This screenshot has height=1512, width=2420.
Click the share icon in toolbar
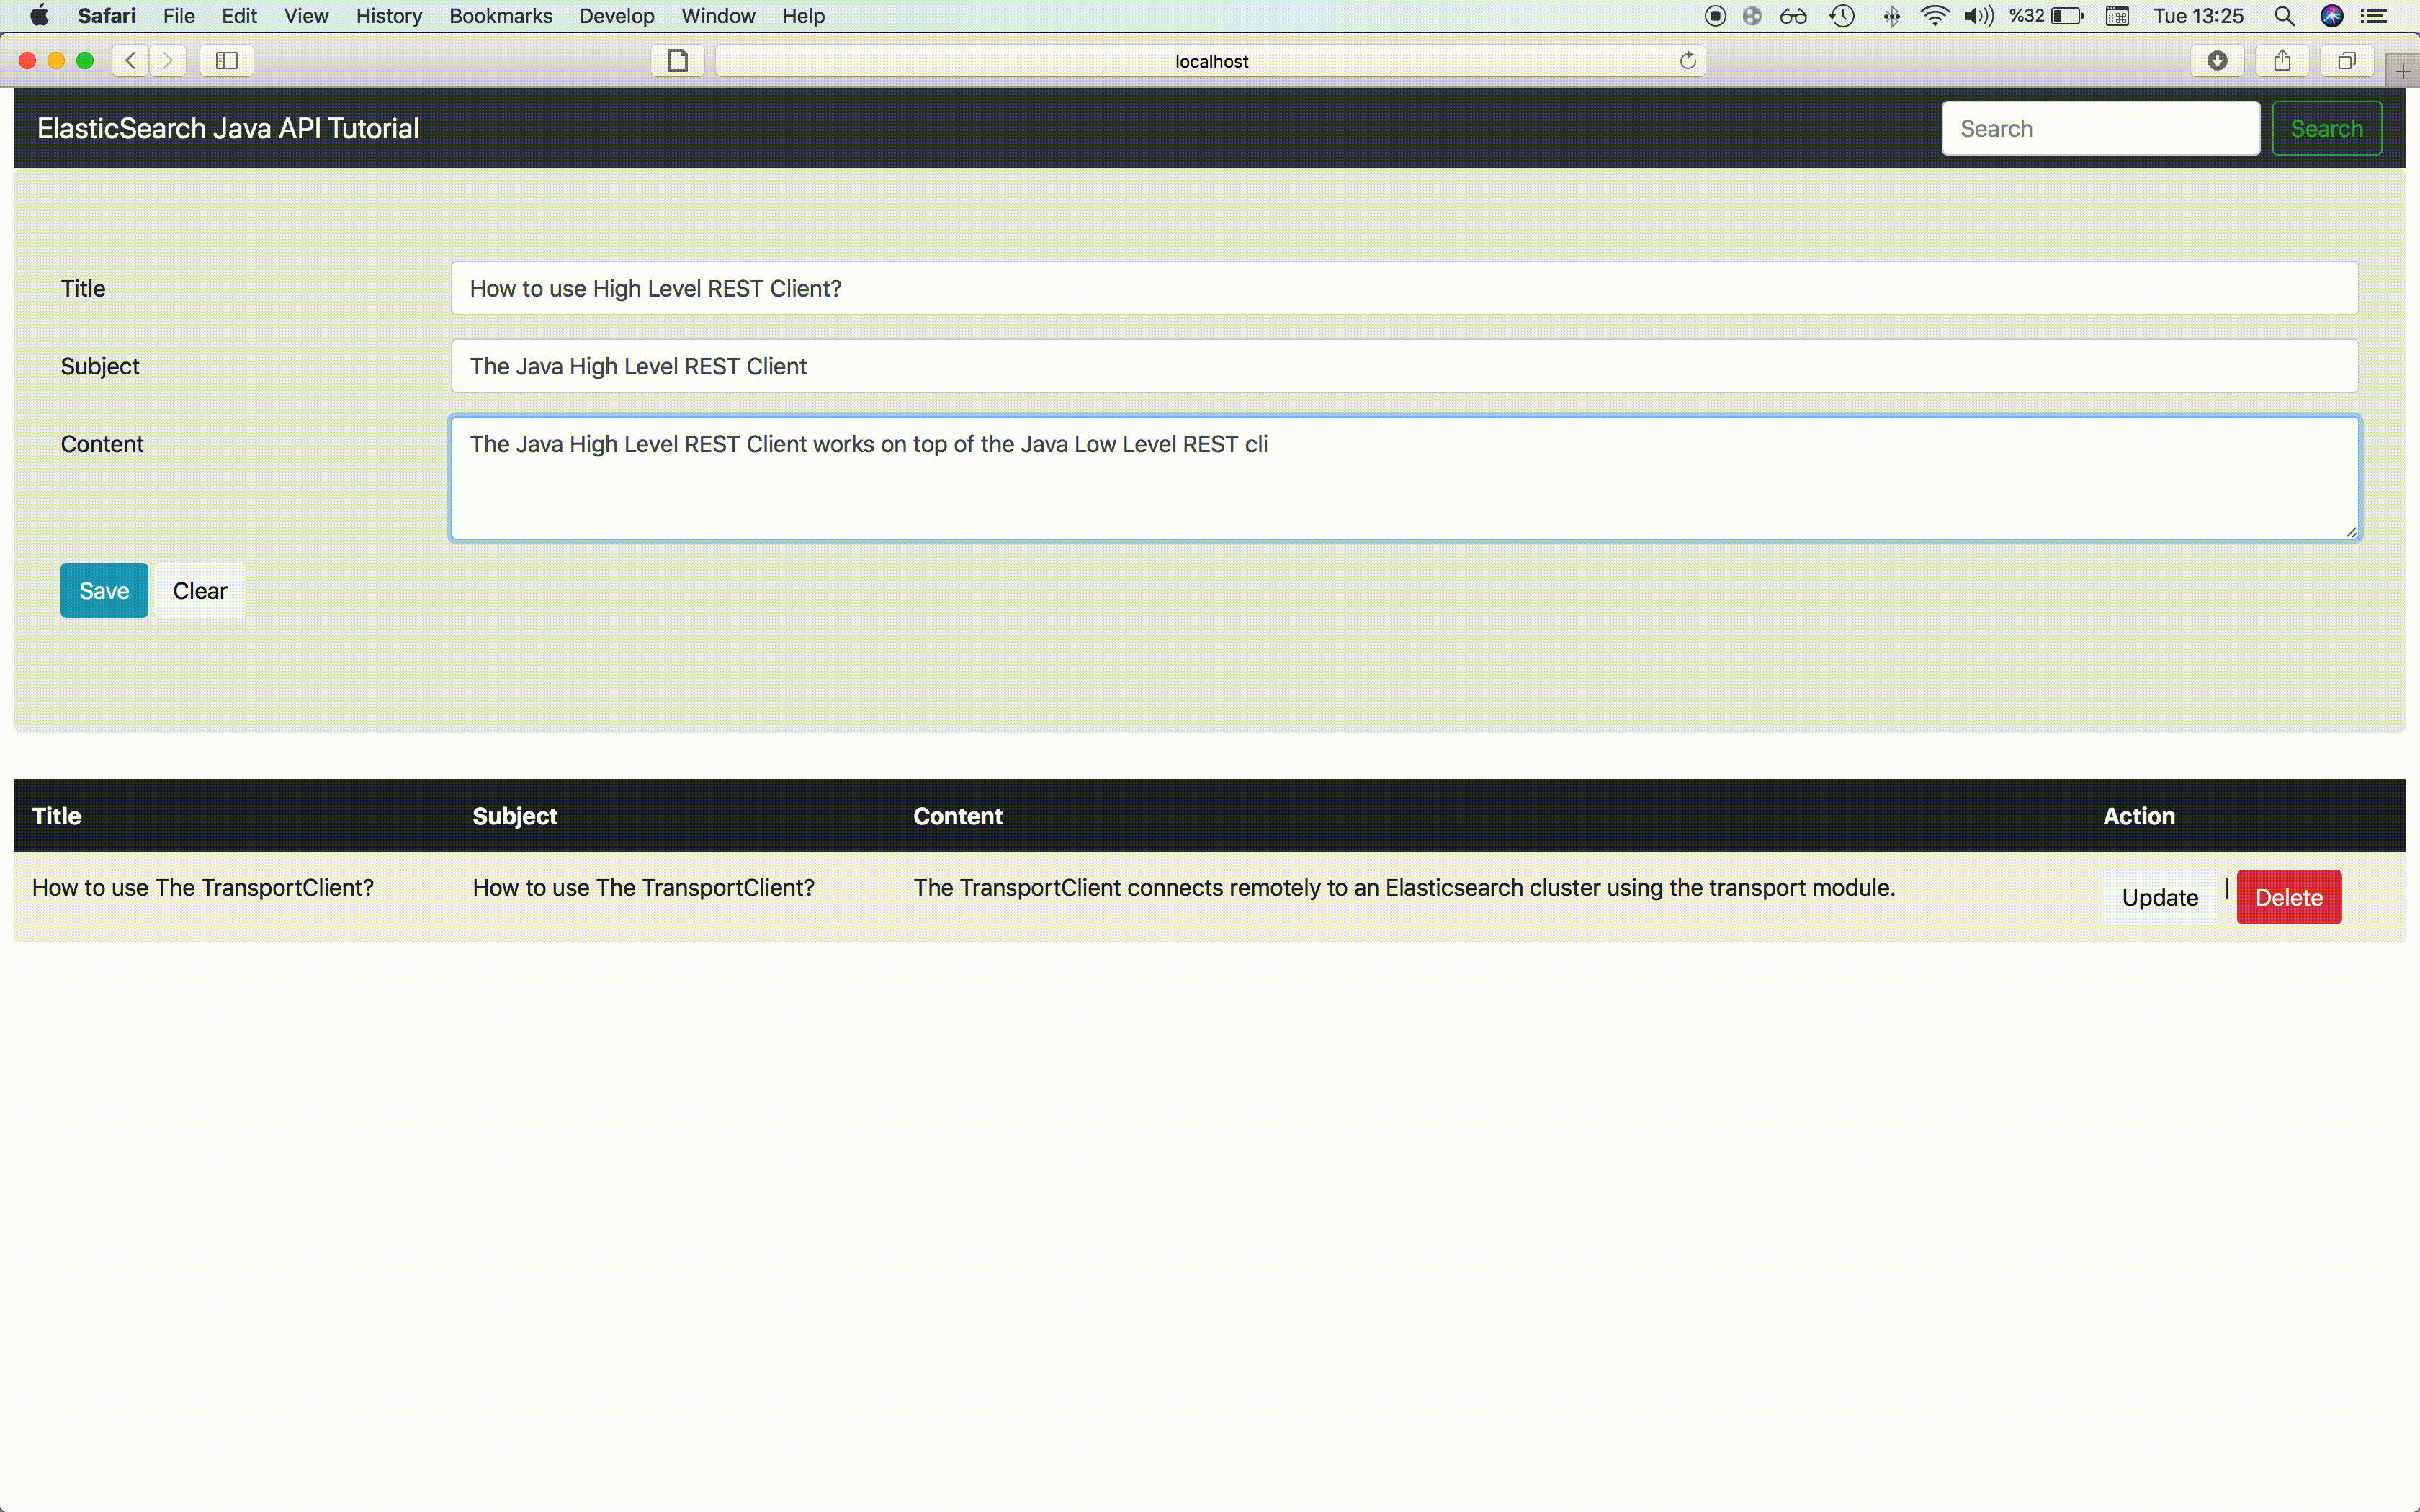point(2282,61)
